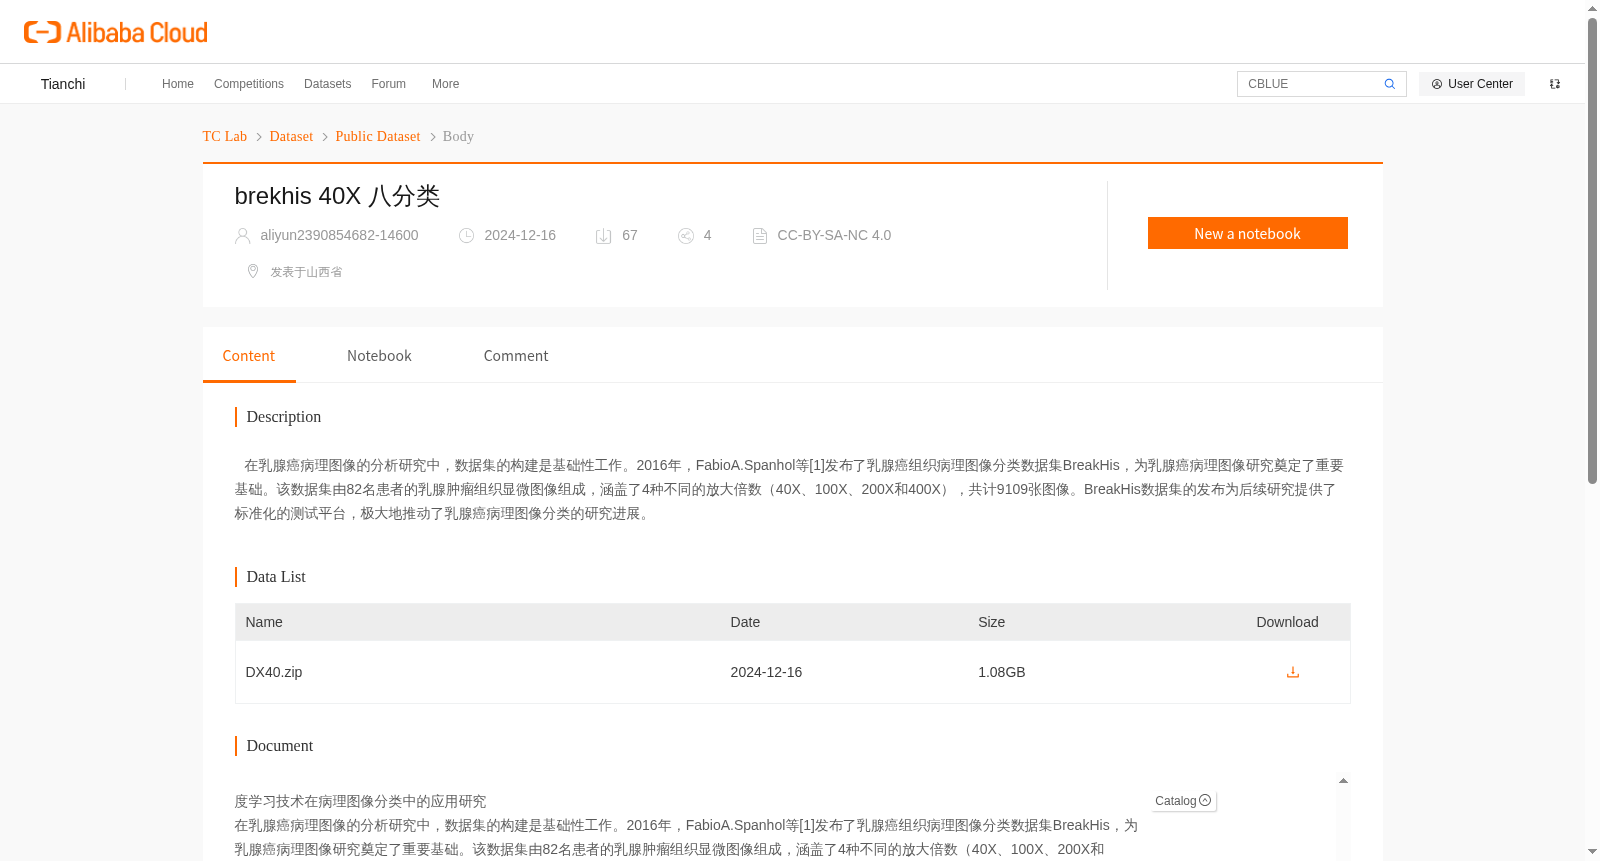Click the Date column header

745,622
